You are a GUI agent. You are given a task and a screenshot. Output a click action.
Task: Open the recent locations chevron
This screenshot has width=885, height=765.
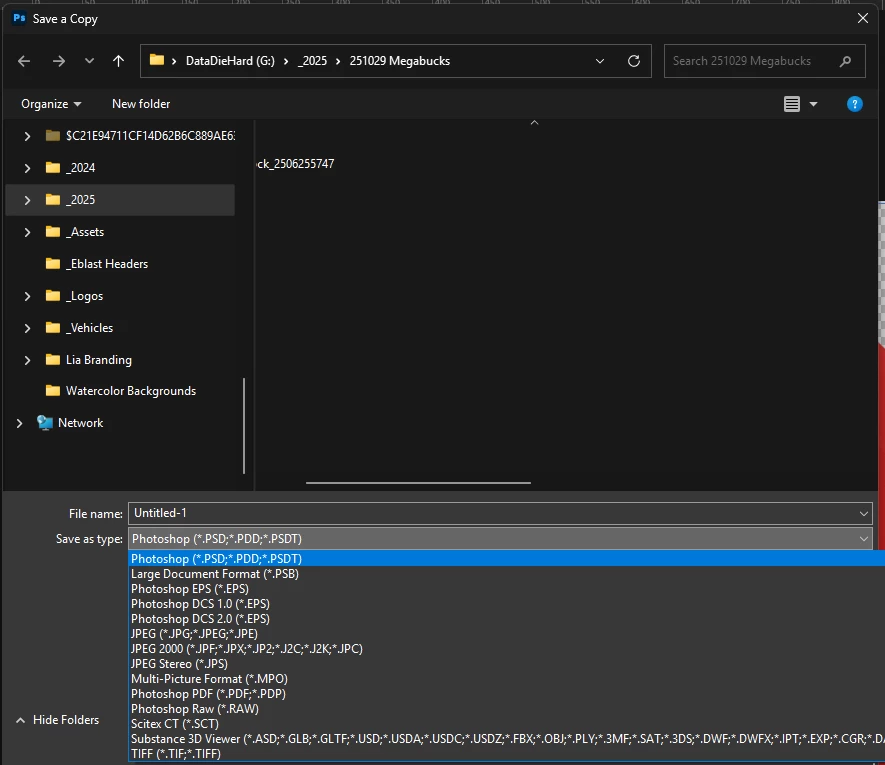89,61
